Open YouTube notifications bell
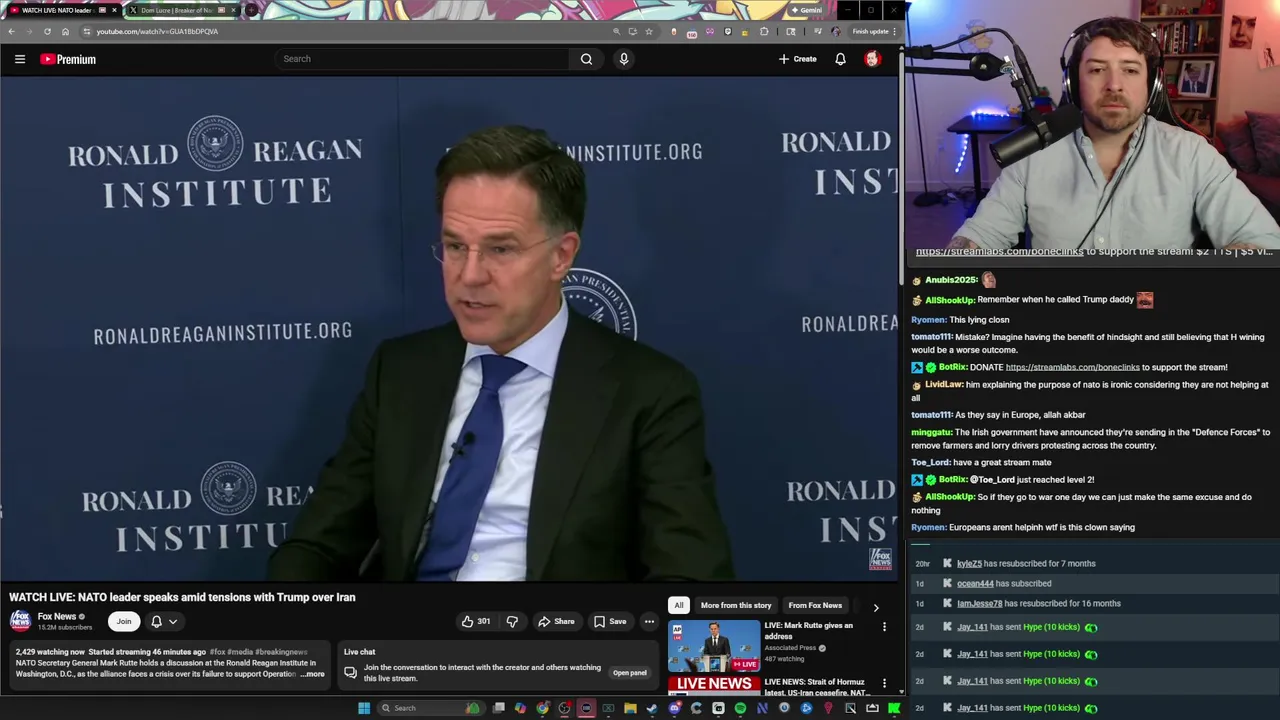The height and width of the screenshot is (720, 1280). (x=840, y=59)
